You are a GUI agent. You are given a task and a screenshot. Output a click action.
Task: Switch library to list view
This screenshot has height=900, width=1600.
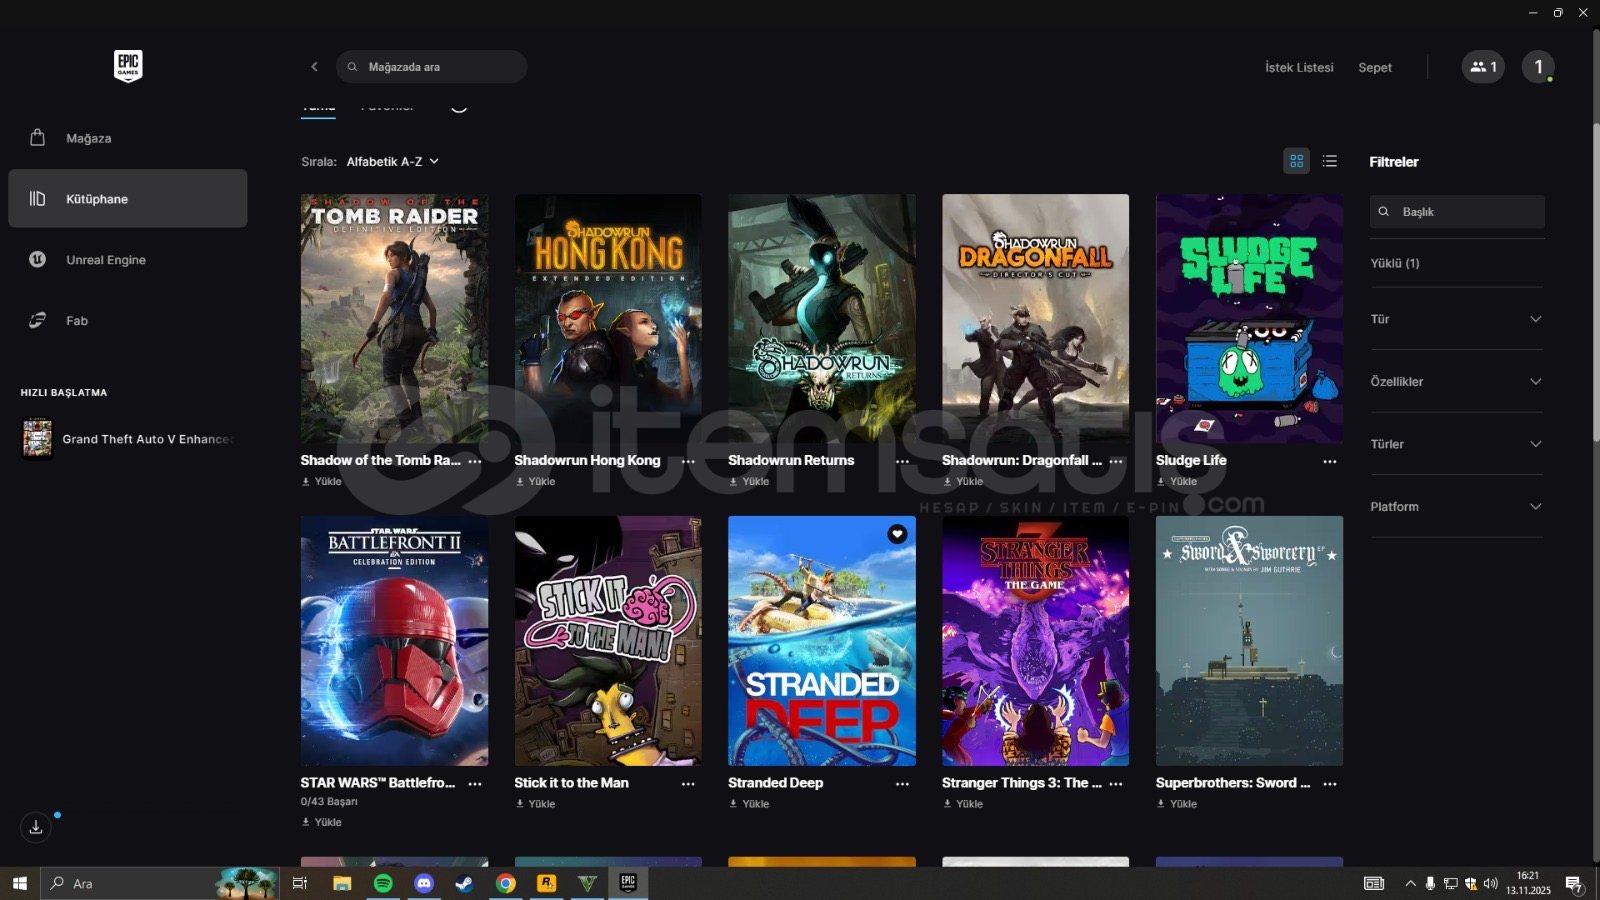pos(1329,161)
